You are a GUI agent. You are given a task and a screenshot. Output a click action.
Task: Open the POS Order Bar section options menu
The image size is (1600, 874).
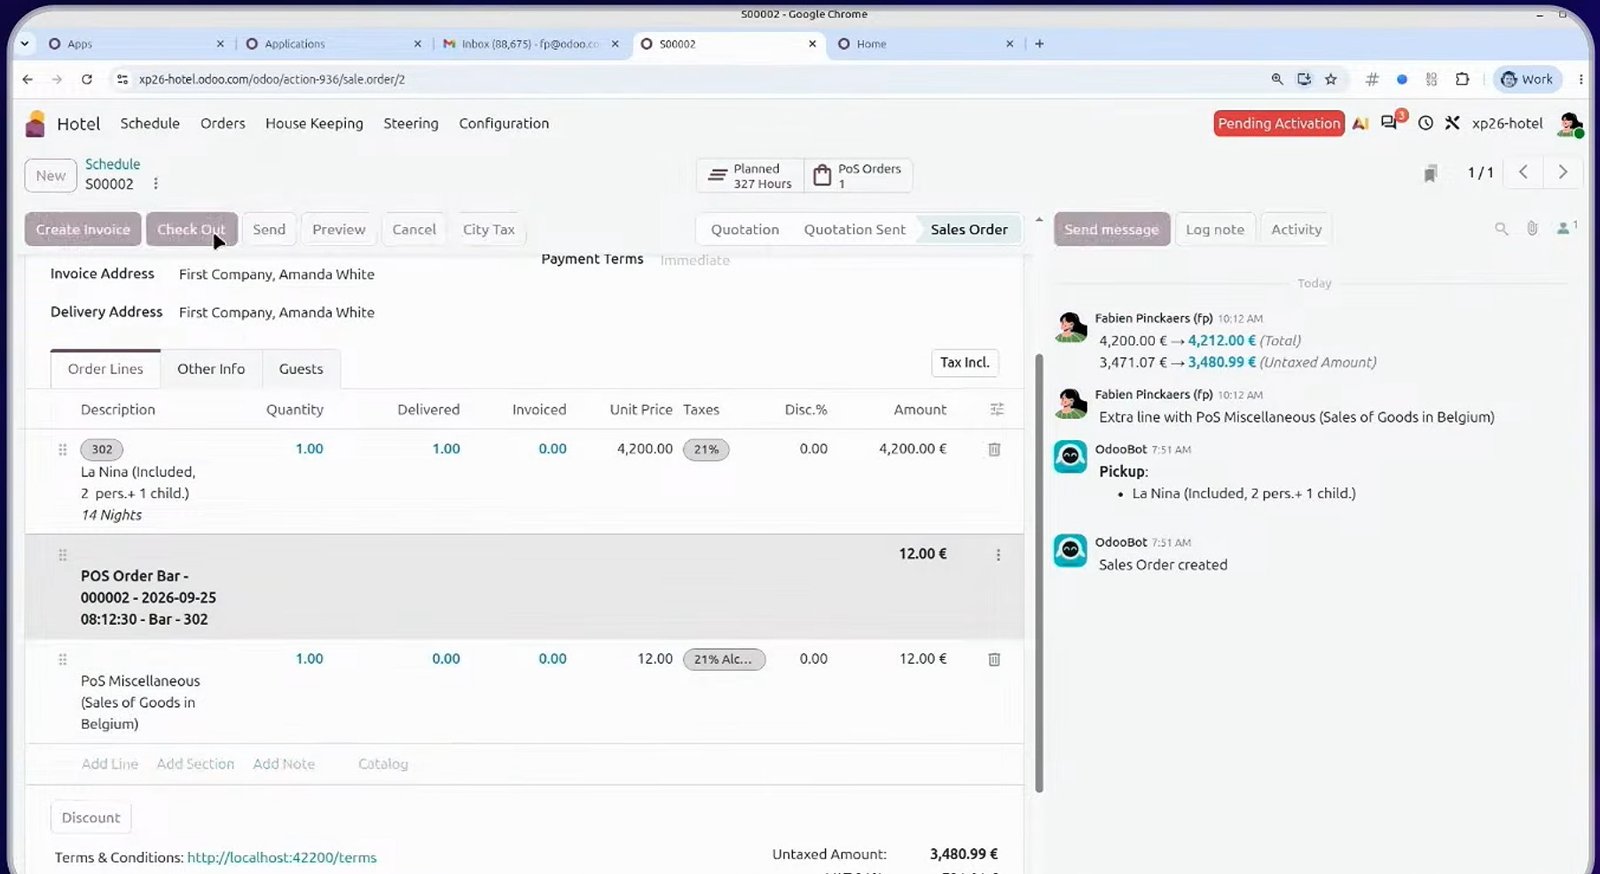[x=998, y=555]
